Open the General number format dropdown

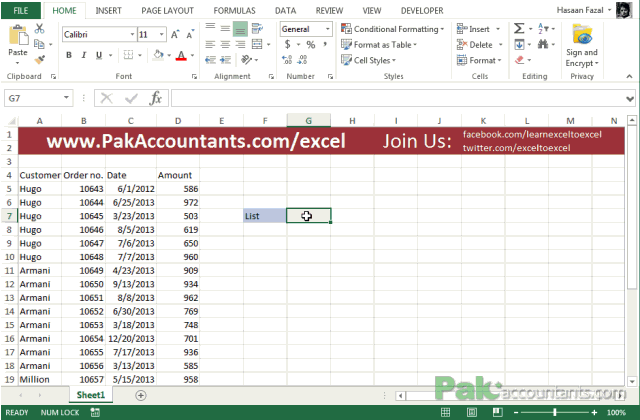pyautogui.click(x=327, y=29)
